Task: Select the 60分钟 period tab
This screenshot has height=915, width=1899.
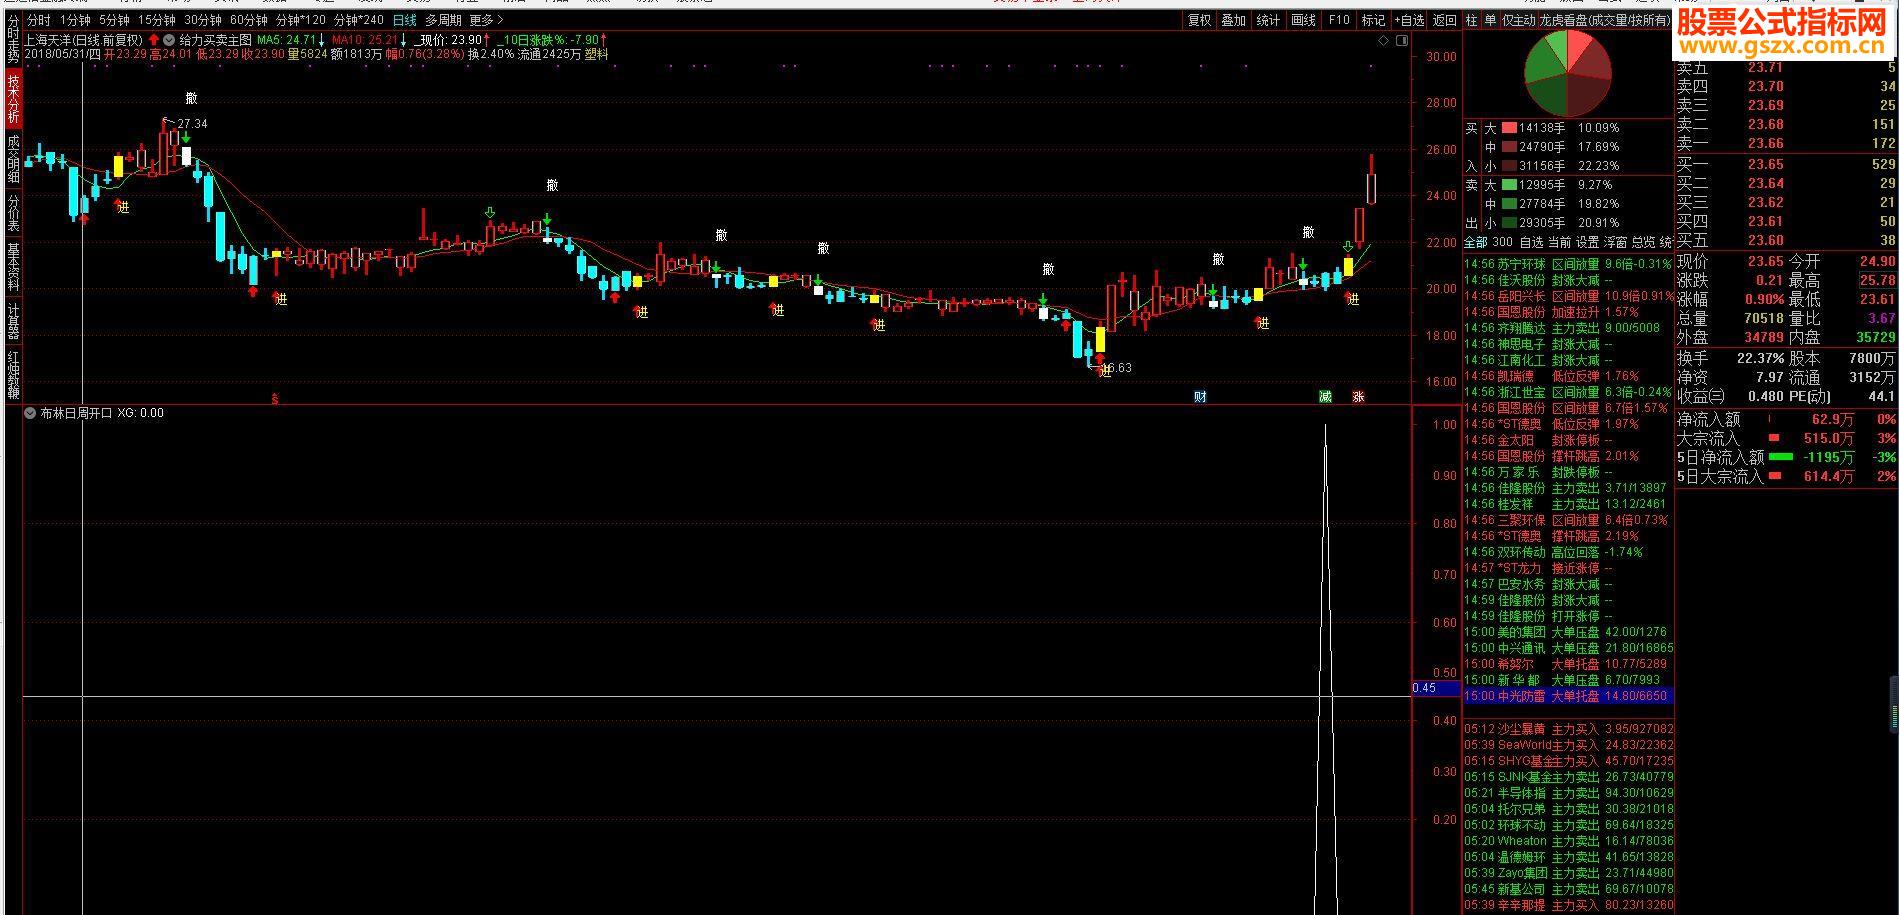Action: [x=249, y=20]
